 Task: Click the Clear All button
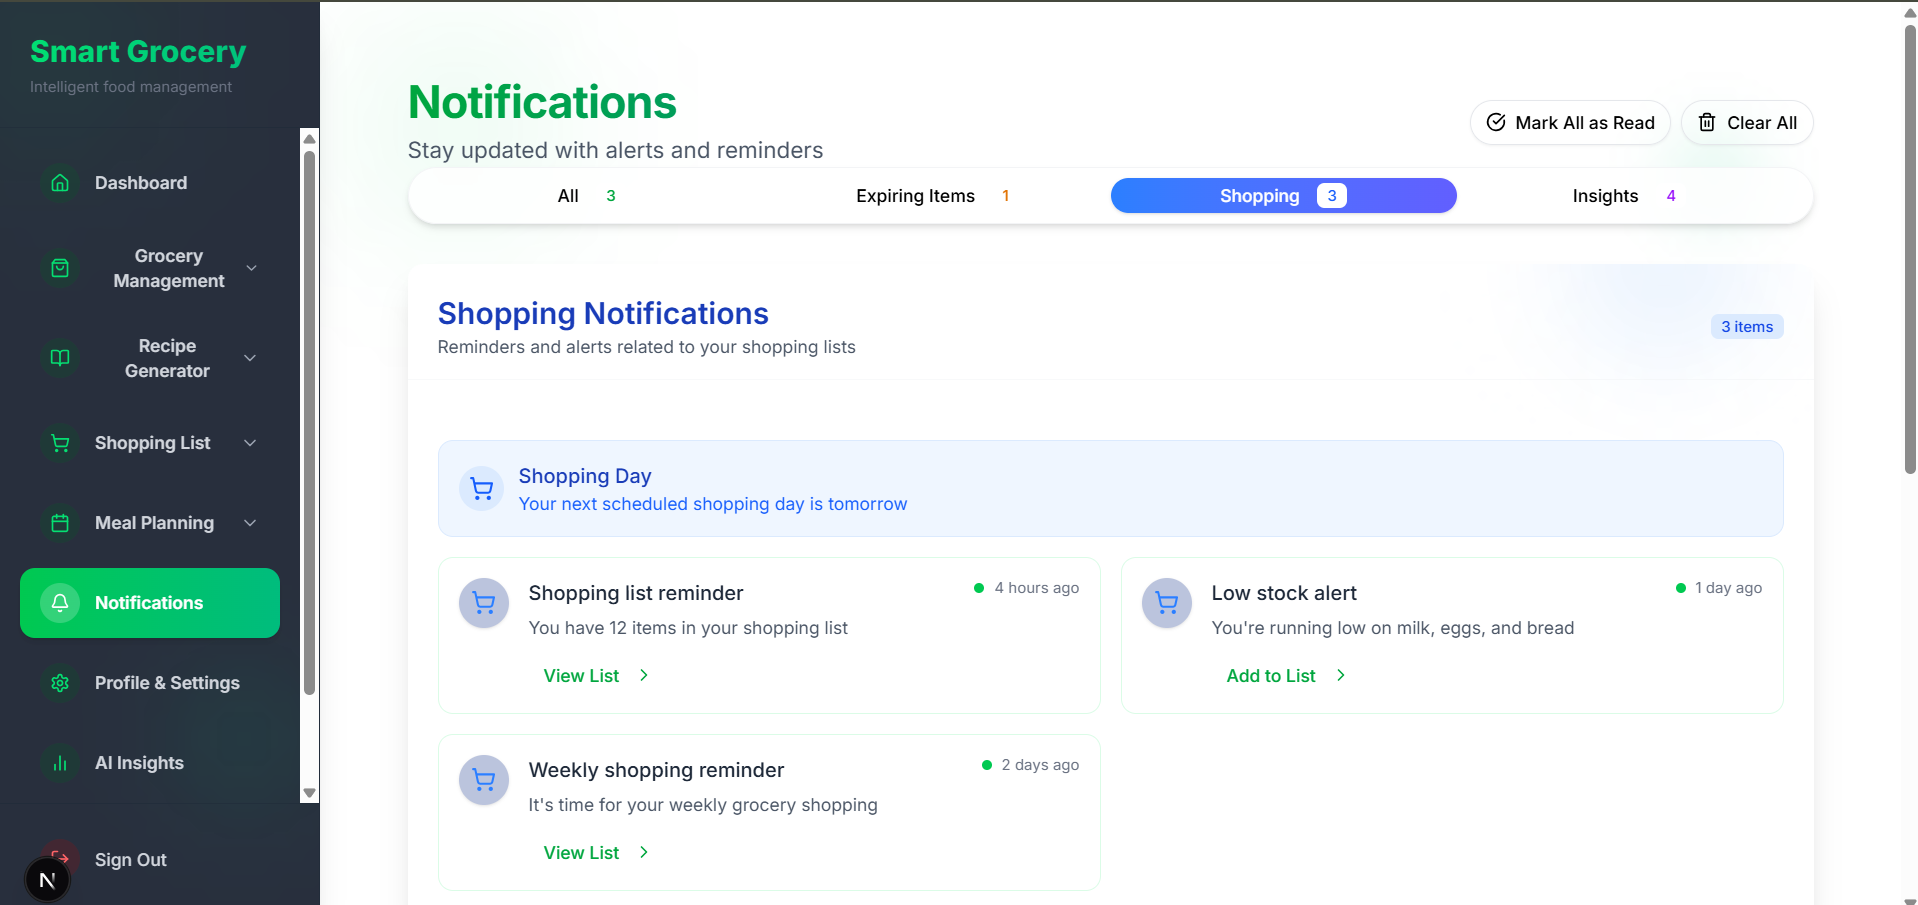pos(1747,122)
